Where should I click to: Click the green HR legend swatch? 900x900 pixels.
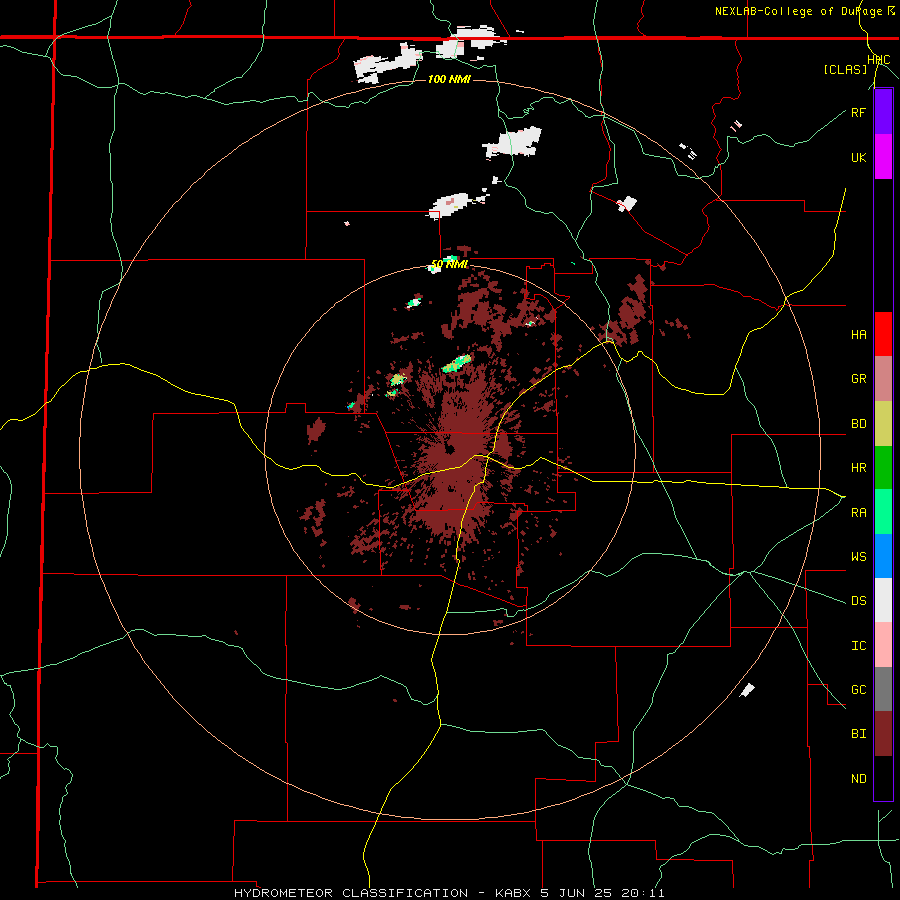click(x=883, y=468)
